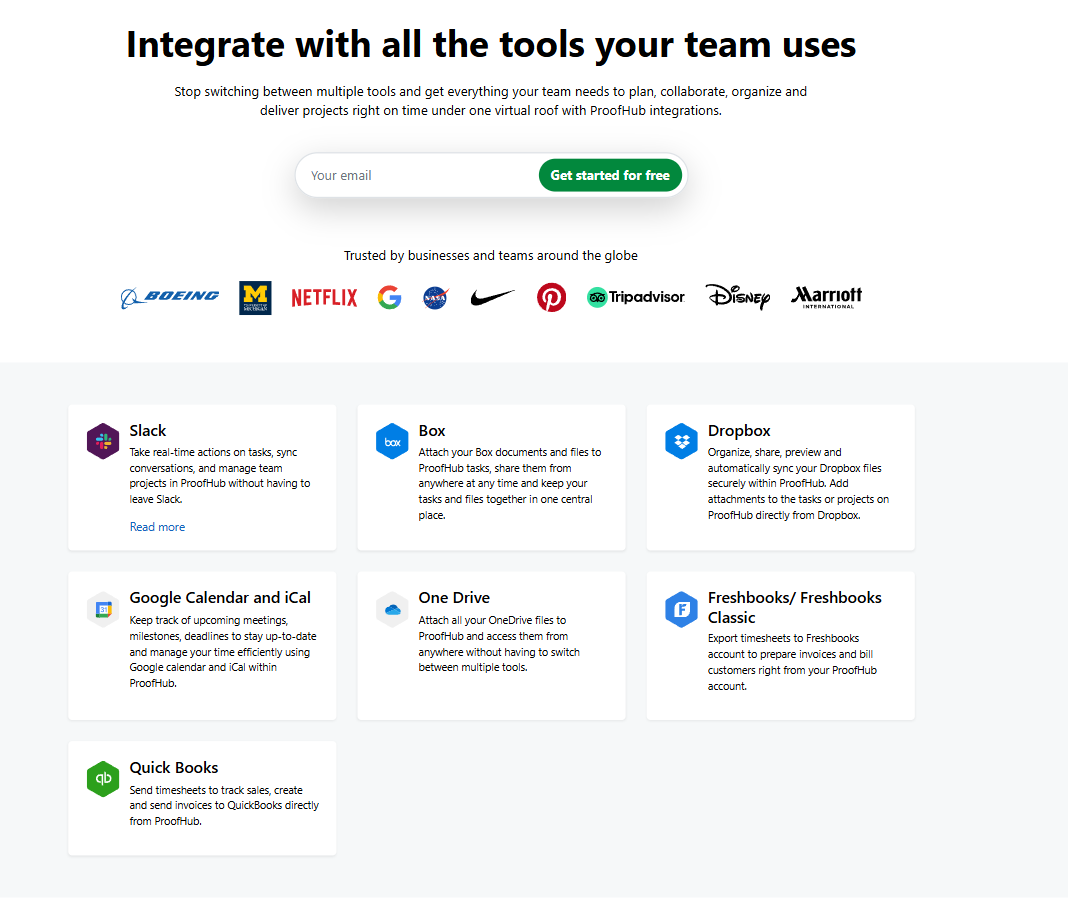
Task: Click the Tripadvisor logo
Action: [635, 297]
